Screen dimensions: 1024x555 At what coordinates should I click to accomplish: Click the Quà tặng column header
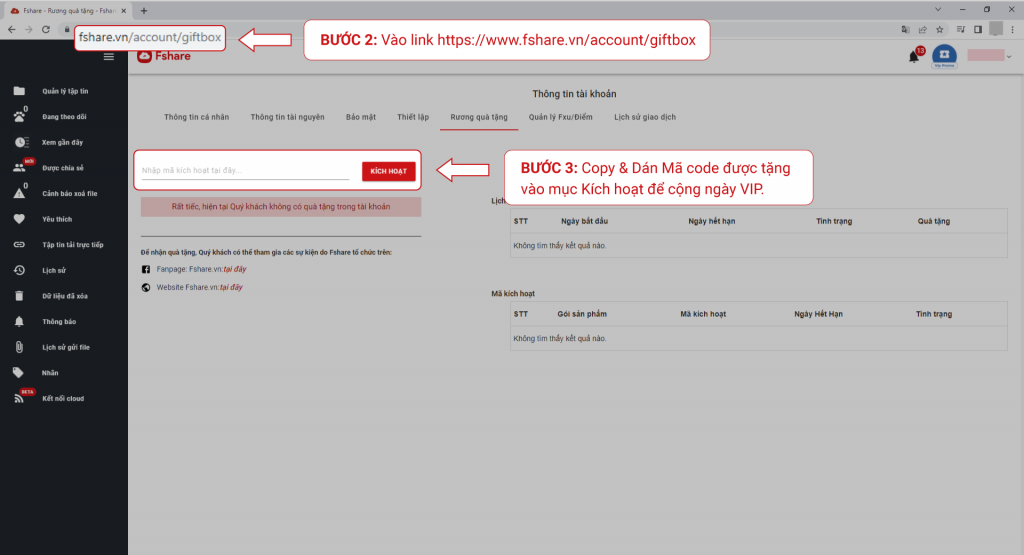point(934,221)
